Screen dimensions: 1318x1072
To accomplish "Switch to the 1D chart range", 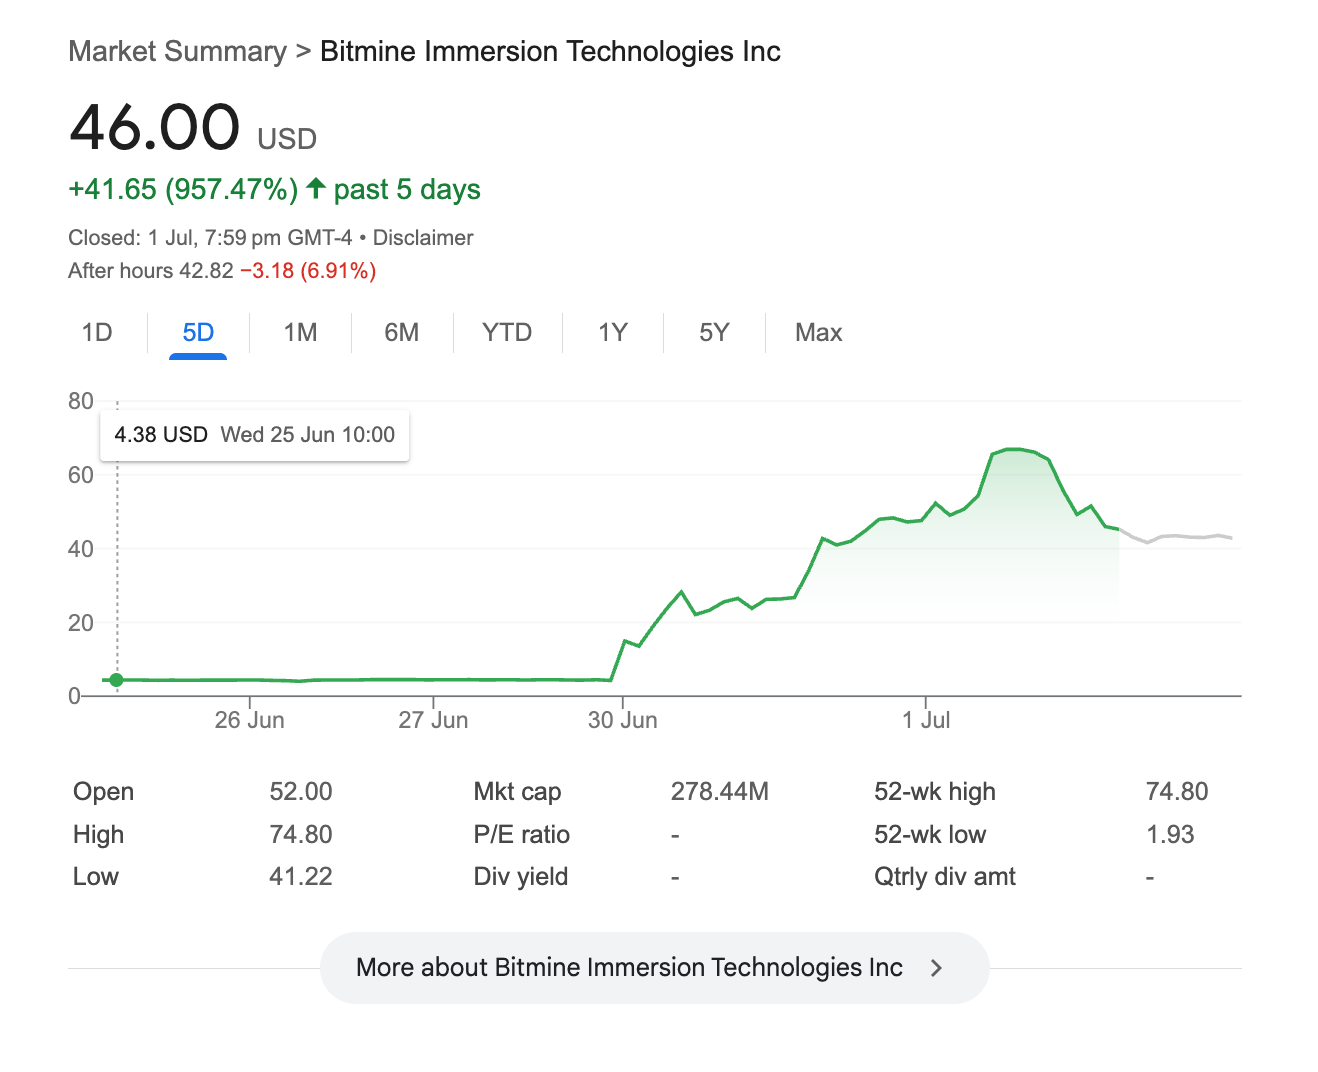I will (97, 332).
